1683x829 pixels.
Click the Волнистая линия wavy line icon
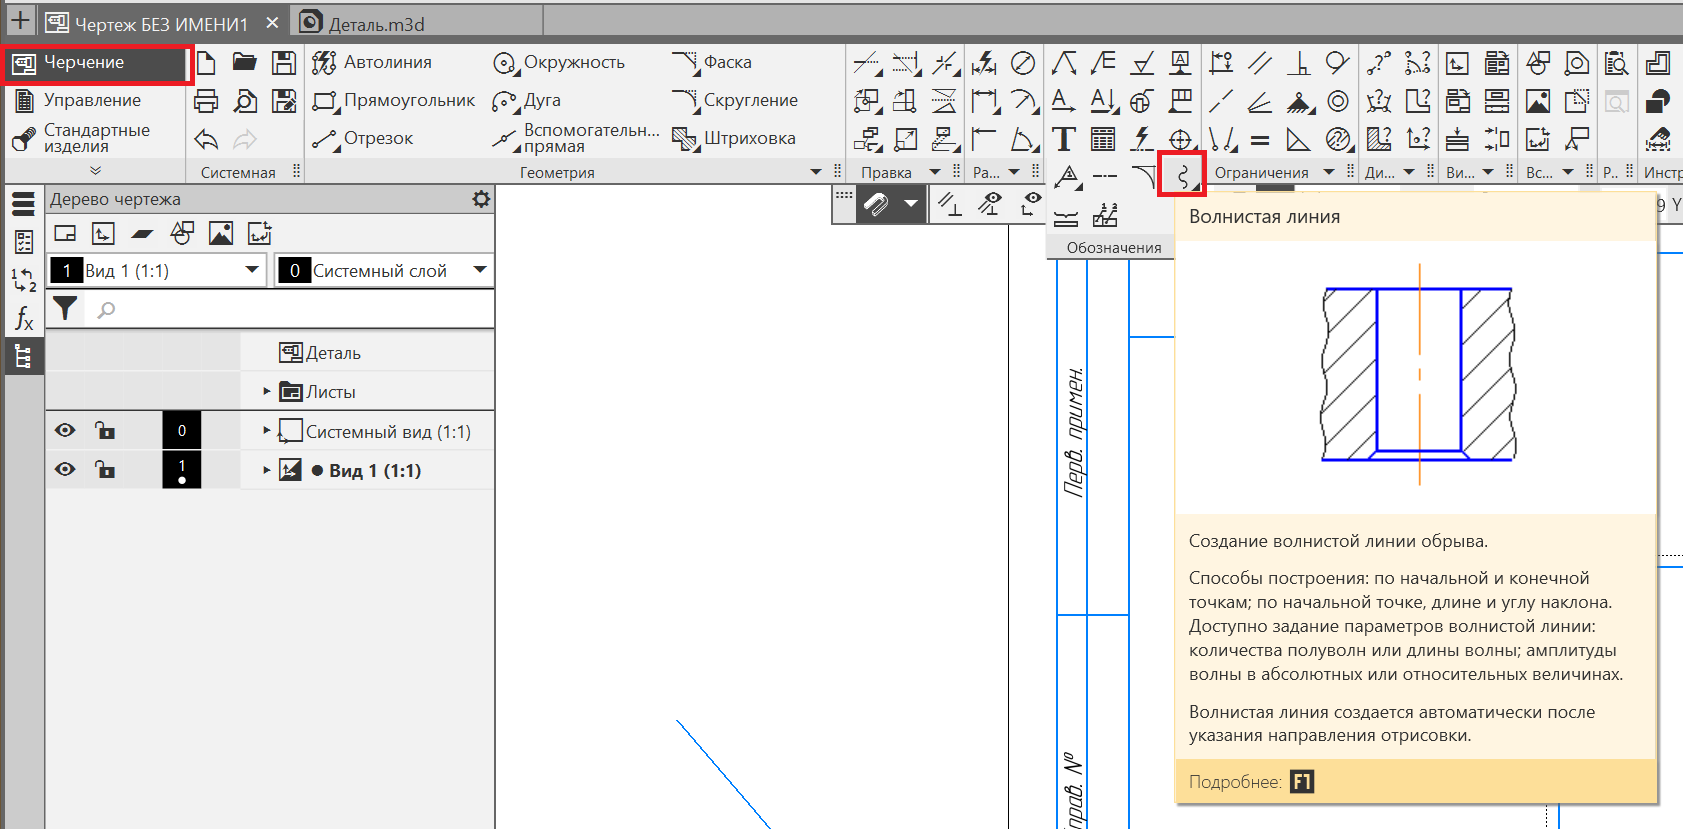(1182, 176)
